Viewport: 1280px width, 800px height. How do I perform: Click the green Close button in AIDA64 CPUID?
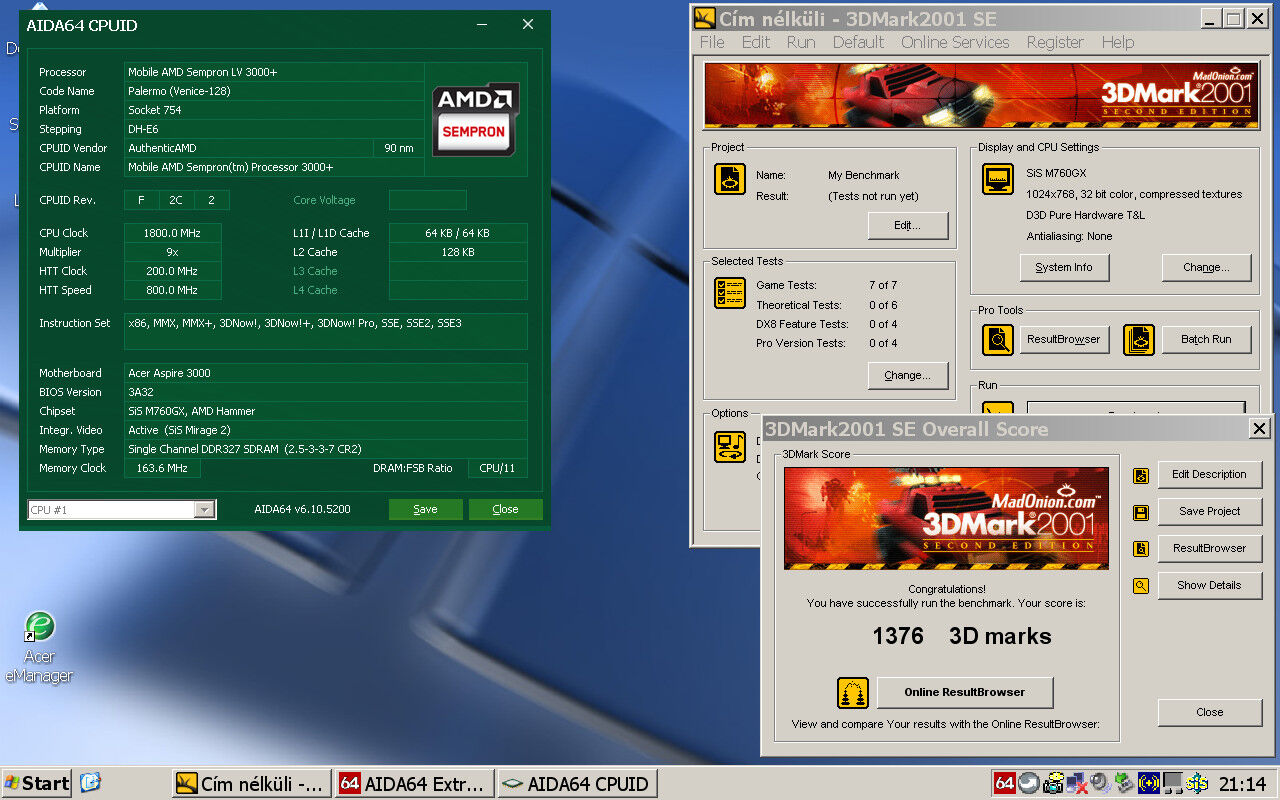click(505, 509)
